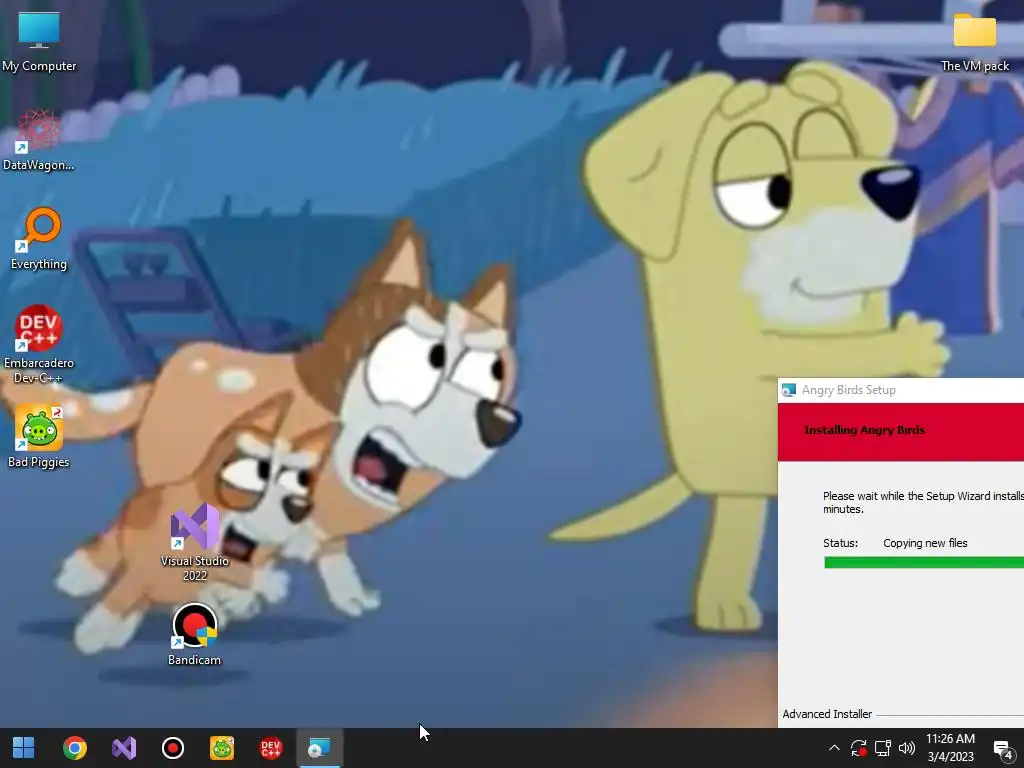The image size is (1024, 768).
Task: Select the Everything search shortcut
Action: pyautogui.click(x=39, y=239)
